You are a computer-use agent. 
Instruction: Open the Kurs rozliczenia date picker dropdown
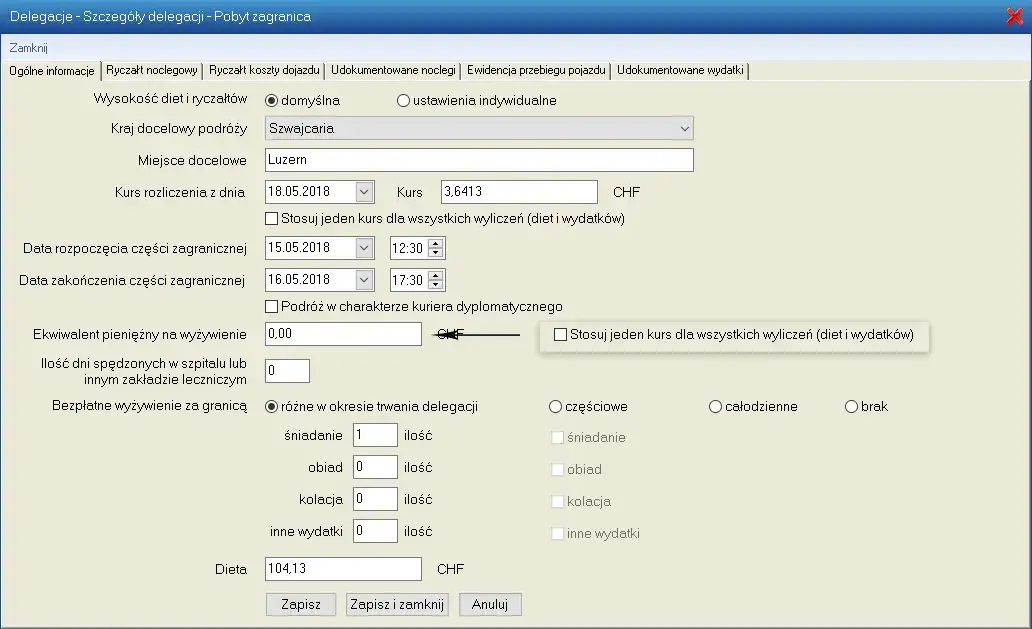coord(363,192)
